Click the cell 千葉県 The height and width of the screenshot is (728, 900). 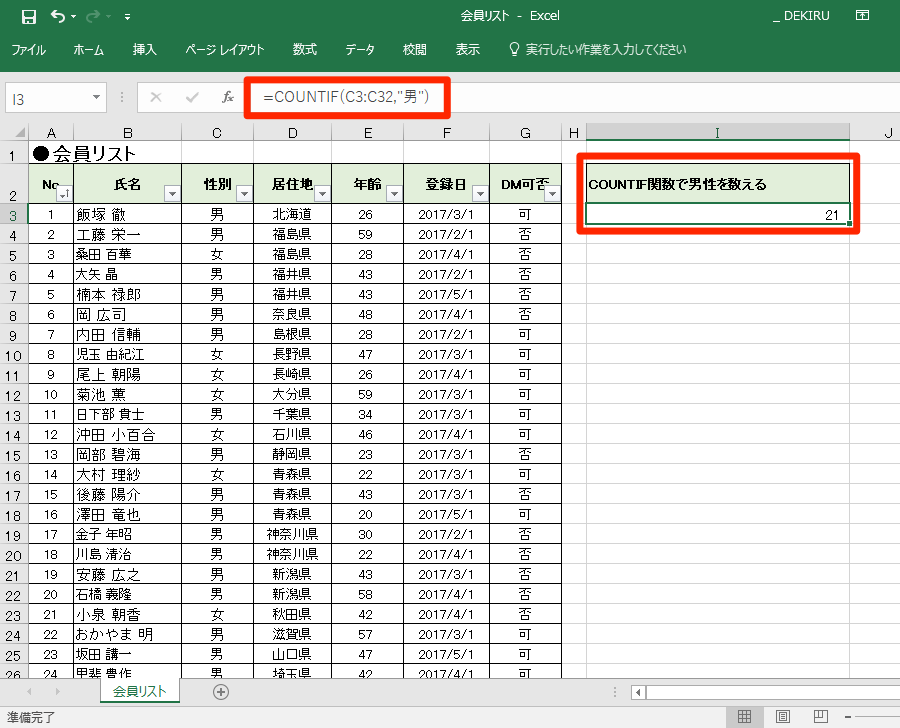(292, 414)
